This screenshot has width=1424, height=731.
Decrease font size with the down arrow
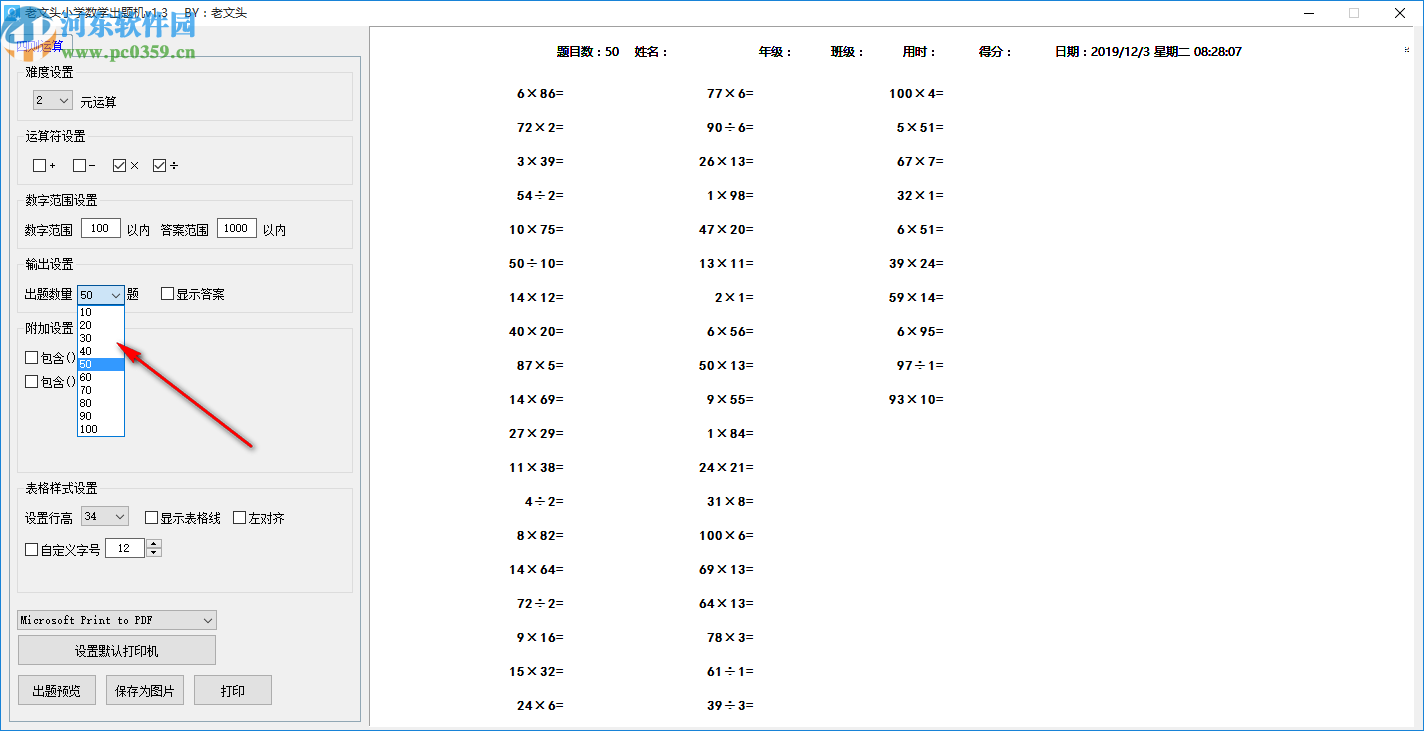tap(153, 553)
